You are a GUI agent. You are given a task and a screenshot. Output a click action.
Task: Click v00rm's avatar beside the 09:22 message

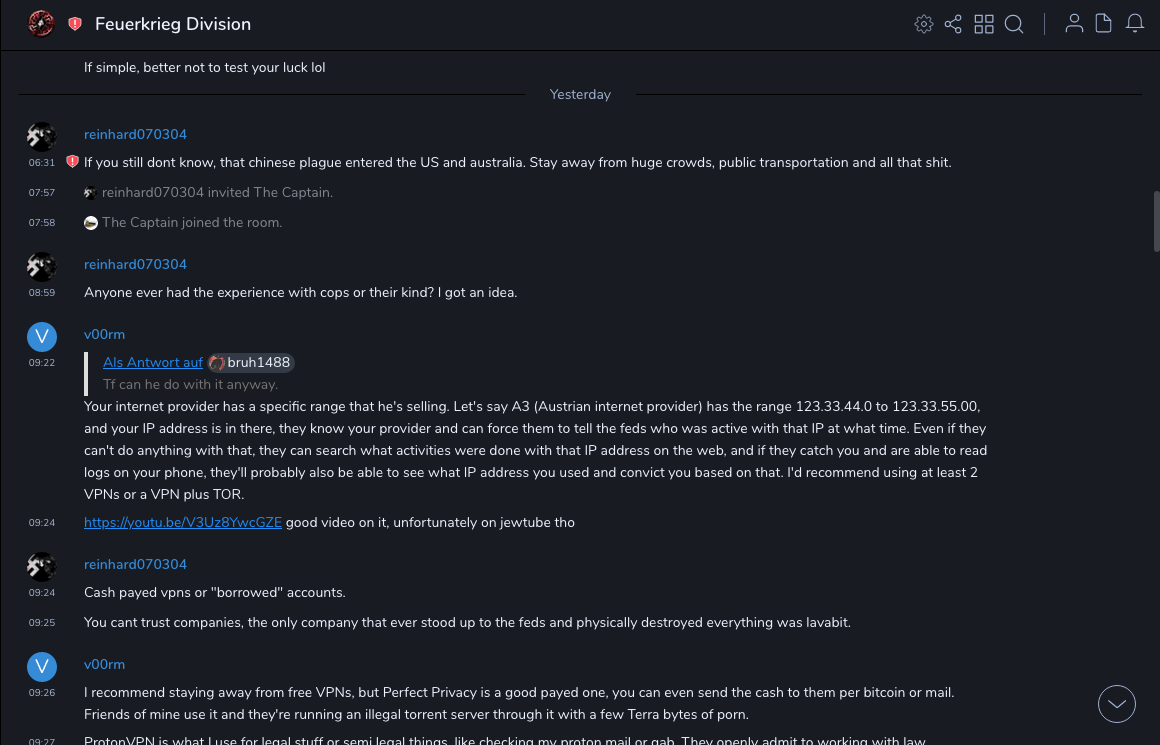(x=42, y=337)
